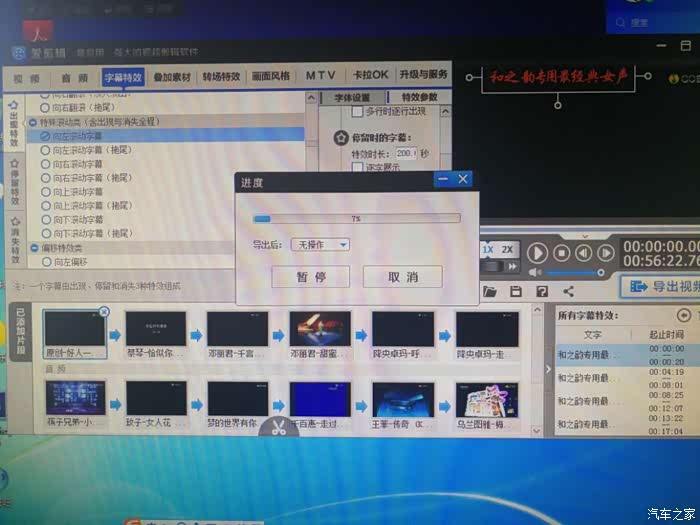Select 向右翻录（拖尾） radio option

click(x=44, y=108)
